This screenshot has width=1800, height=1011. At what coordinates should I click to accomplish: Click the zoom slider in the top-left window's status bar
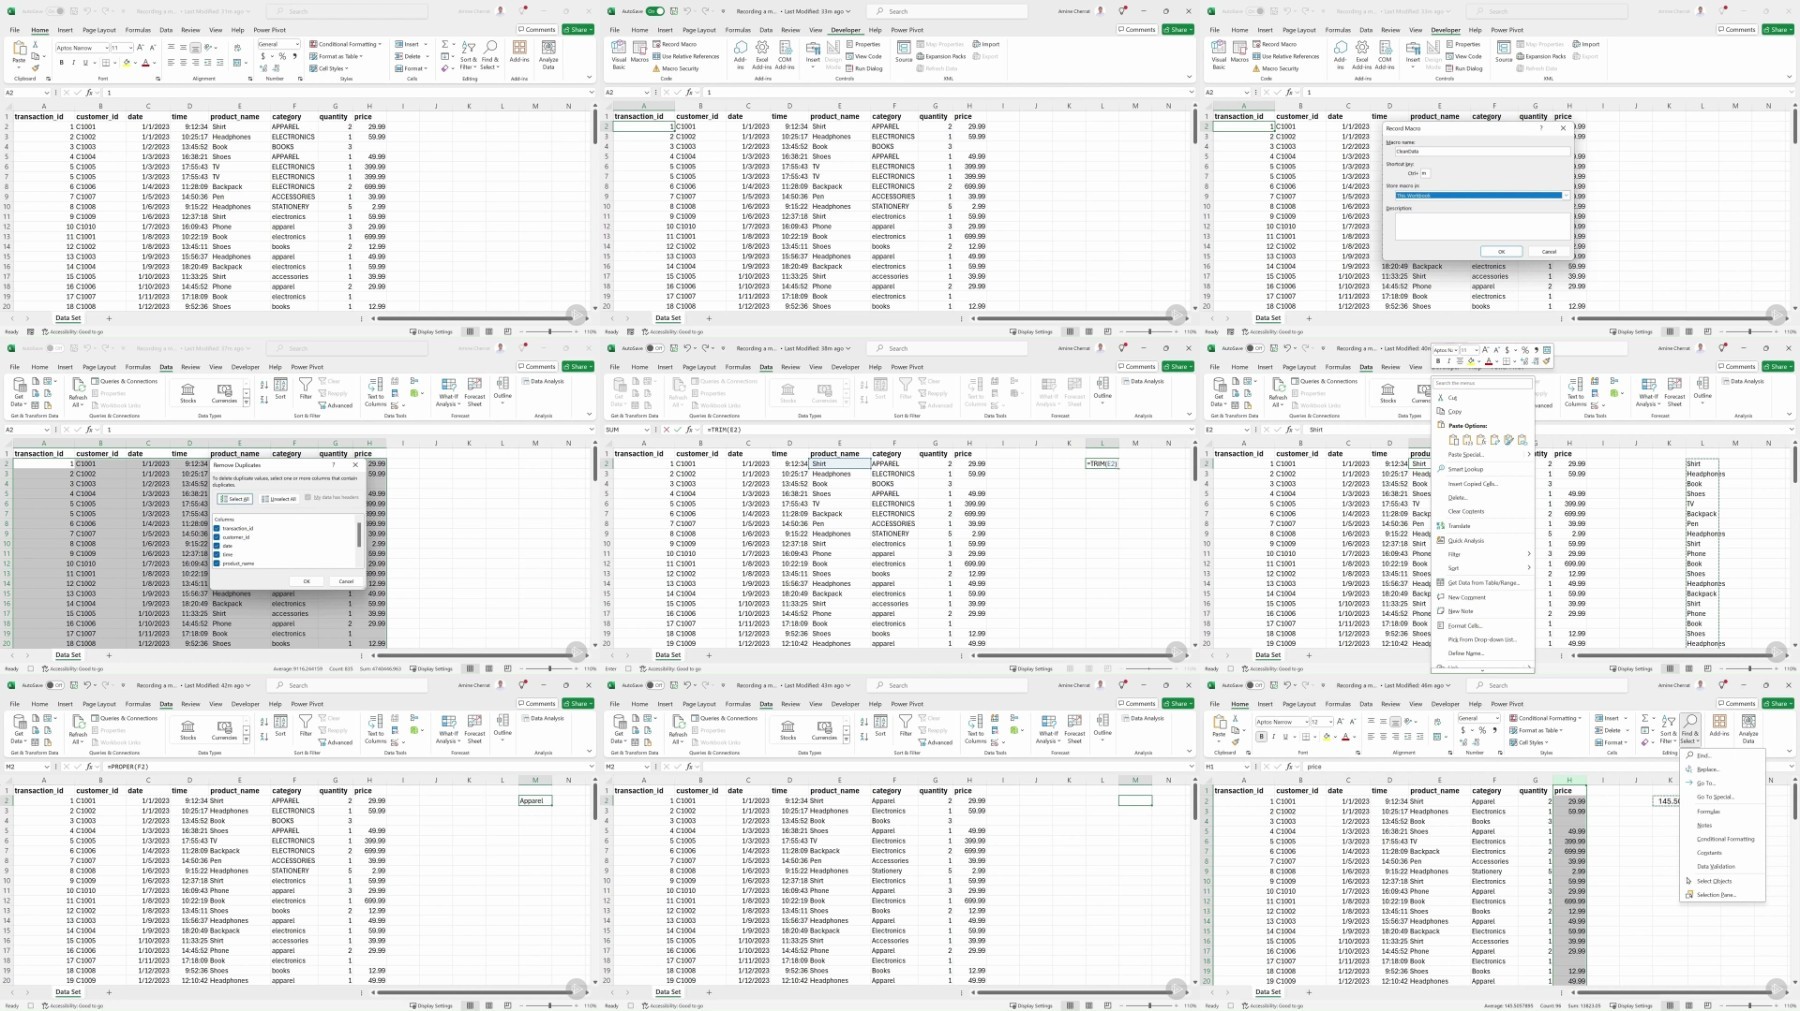(x=549, y=331)
